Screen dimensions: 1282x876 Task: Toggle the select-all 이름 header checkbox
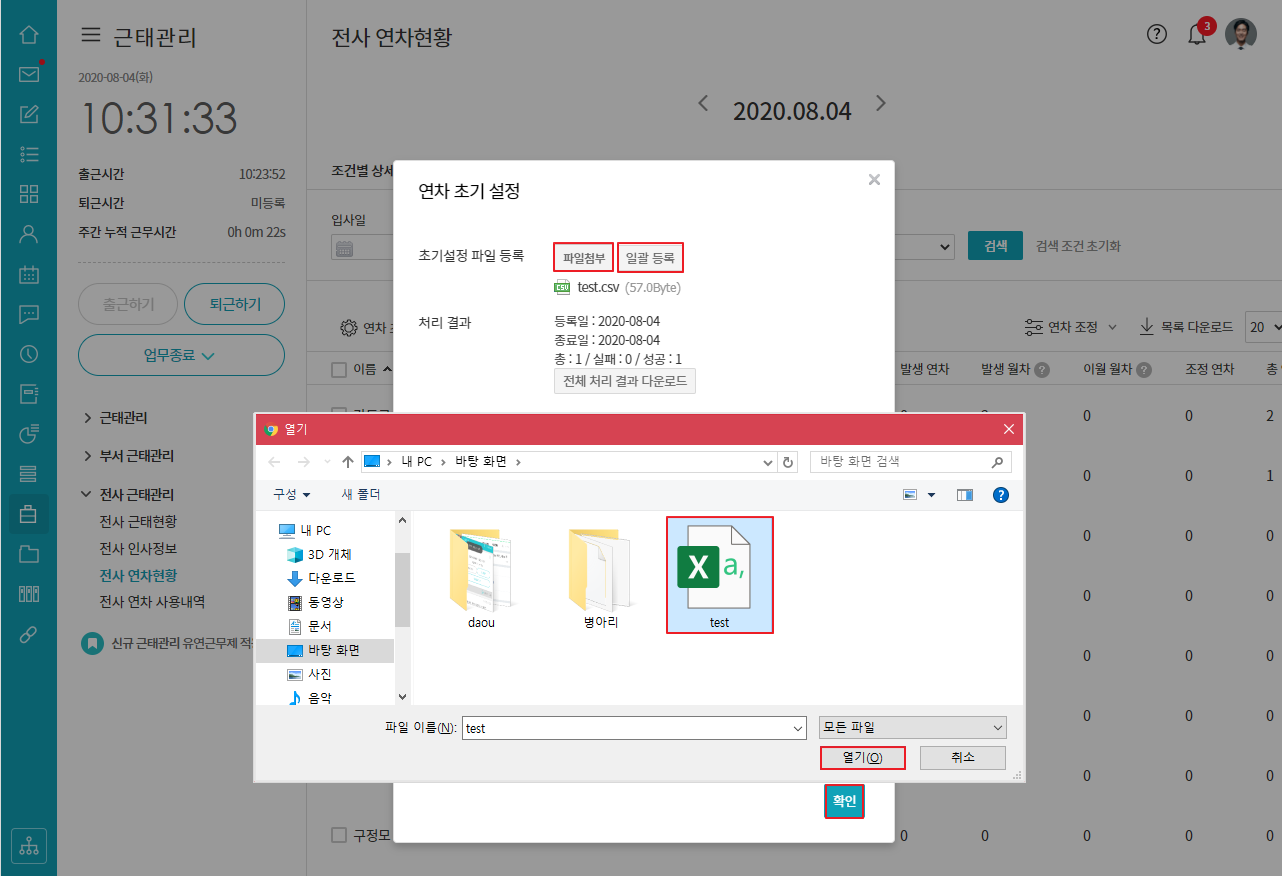pyautogui.click(x=339, y=370)
